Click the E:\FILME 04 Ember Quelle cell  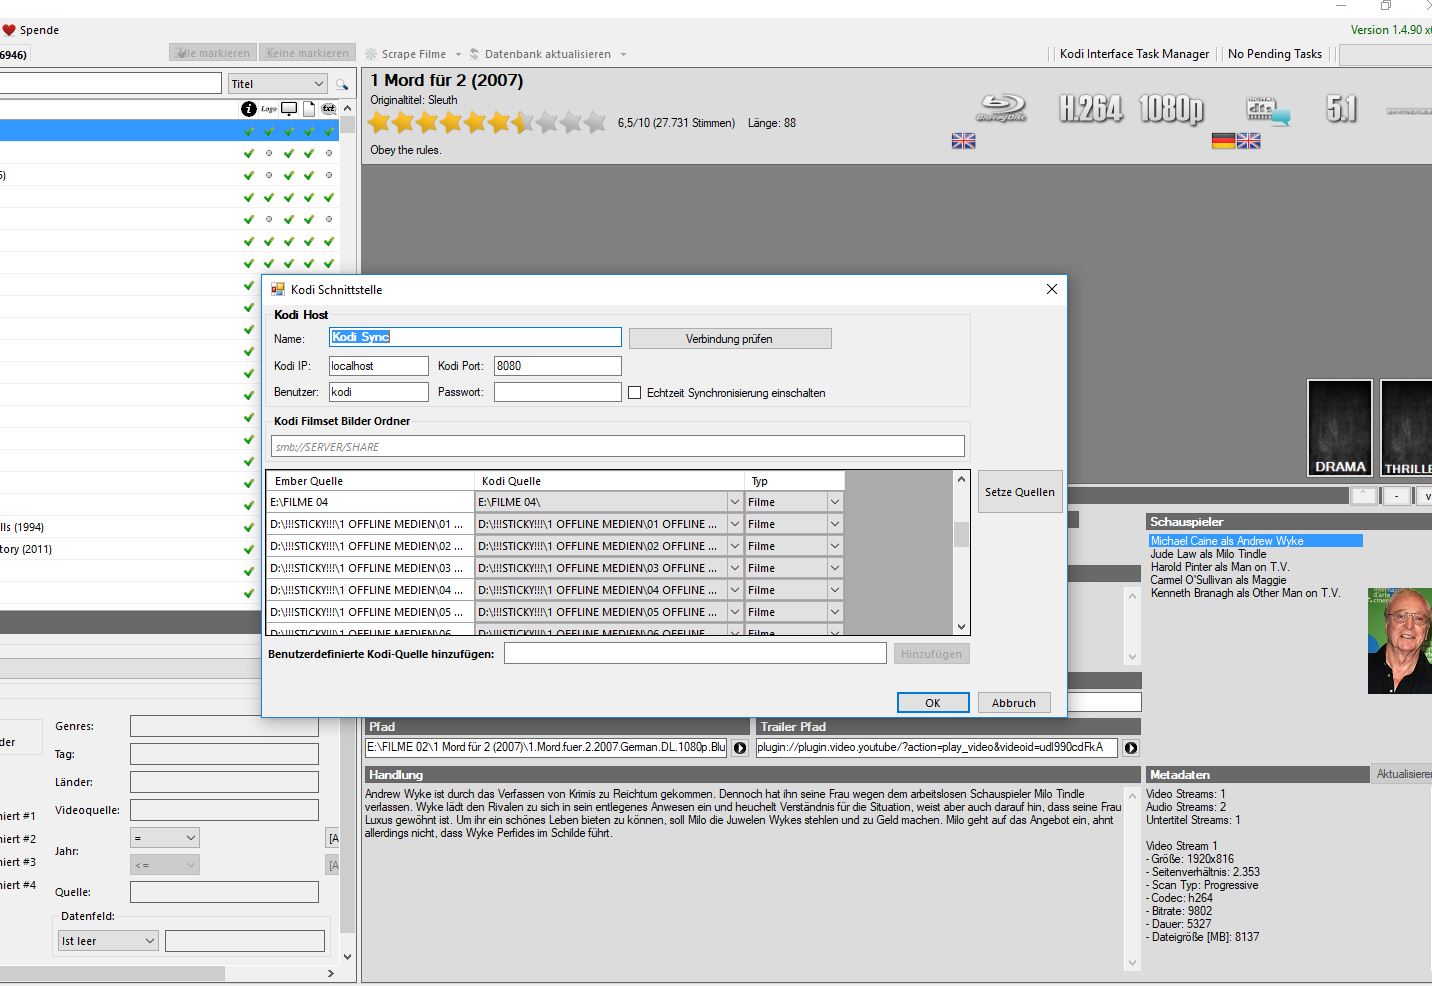click(x=370, y=502)
